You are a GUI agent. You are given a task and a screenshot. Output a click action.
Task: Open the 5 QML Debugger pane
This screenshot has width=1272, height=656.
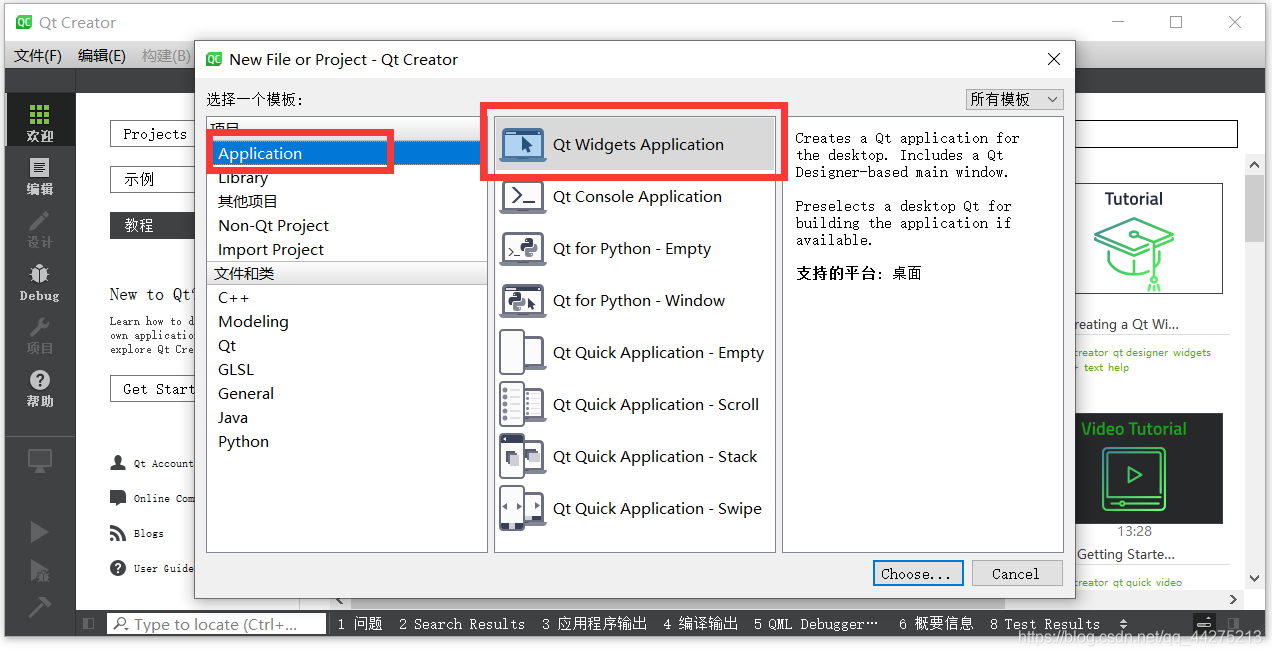pos(816,624)
